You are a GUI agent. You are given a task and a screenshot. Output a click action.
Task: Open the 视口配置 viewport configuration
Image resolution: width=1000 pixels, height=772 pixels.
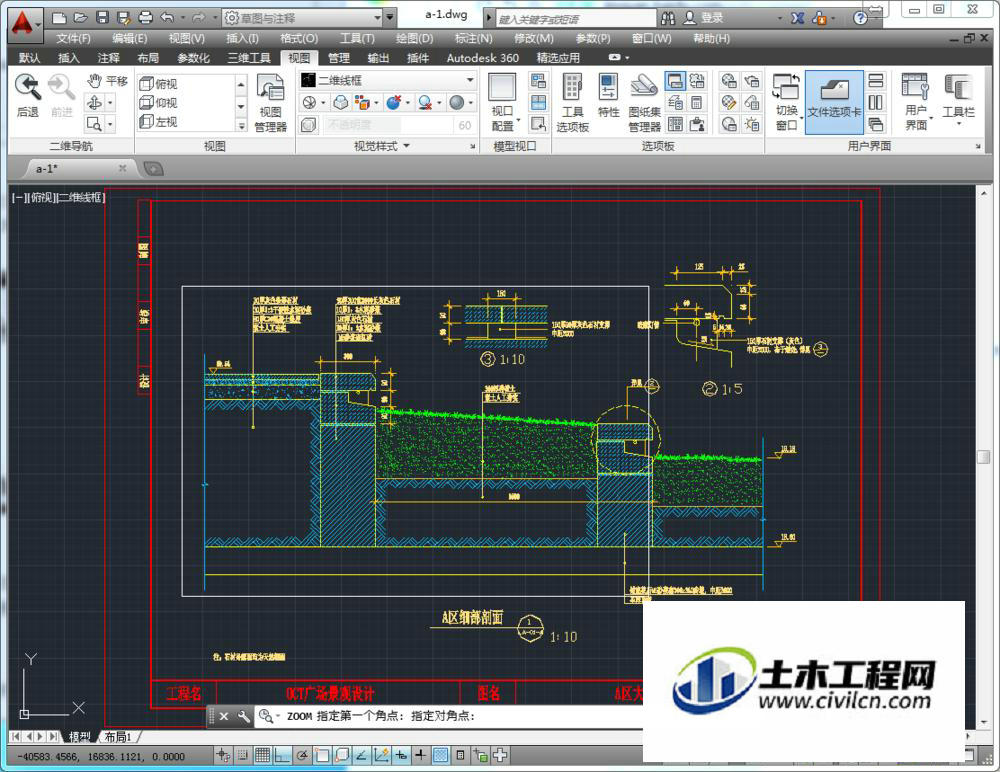click(502, 103)
